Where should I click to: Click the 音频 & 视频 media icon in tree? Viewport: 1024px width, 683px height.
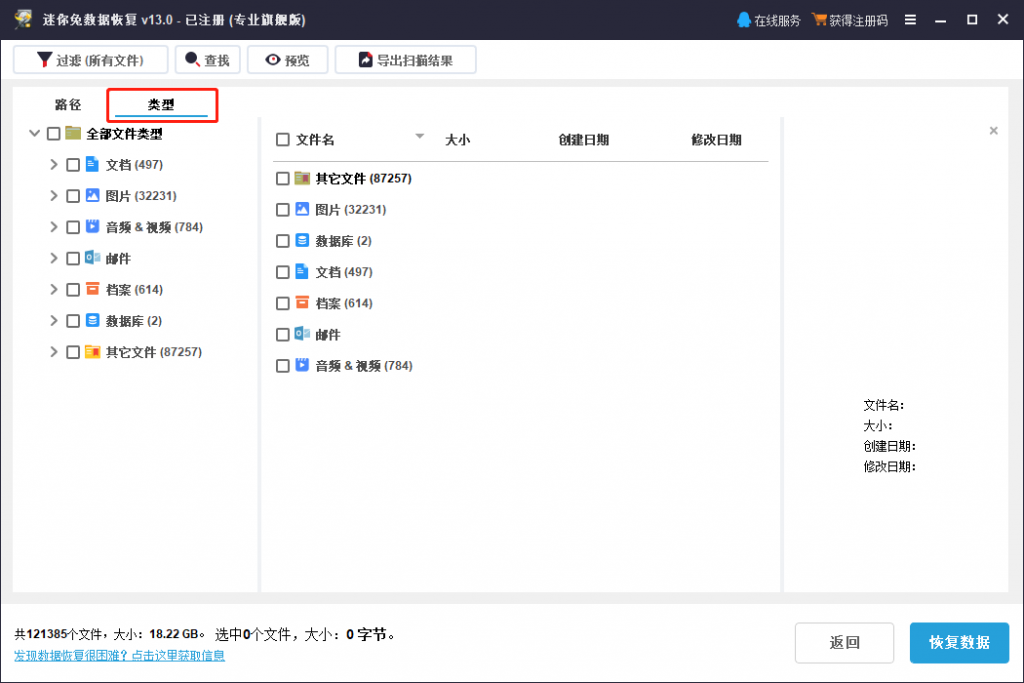pyautogui.click(x=93, y=227)
